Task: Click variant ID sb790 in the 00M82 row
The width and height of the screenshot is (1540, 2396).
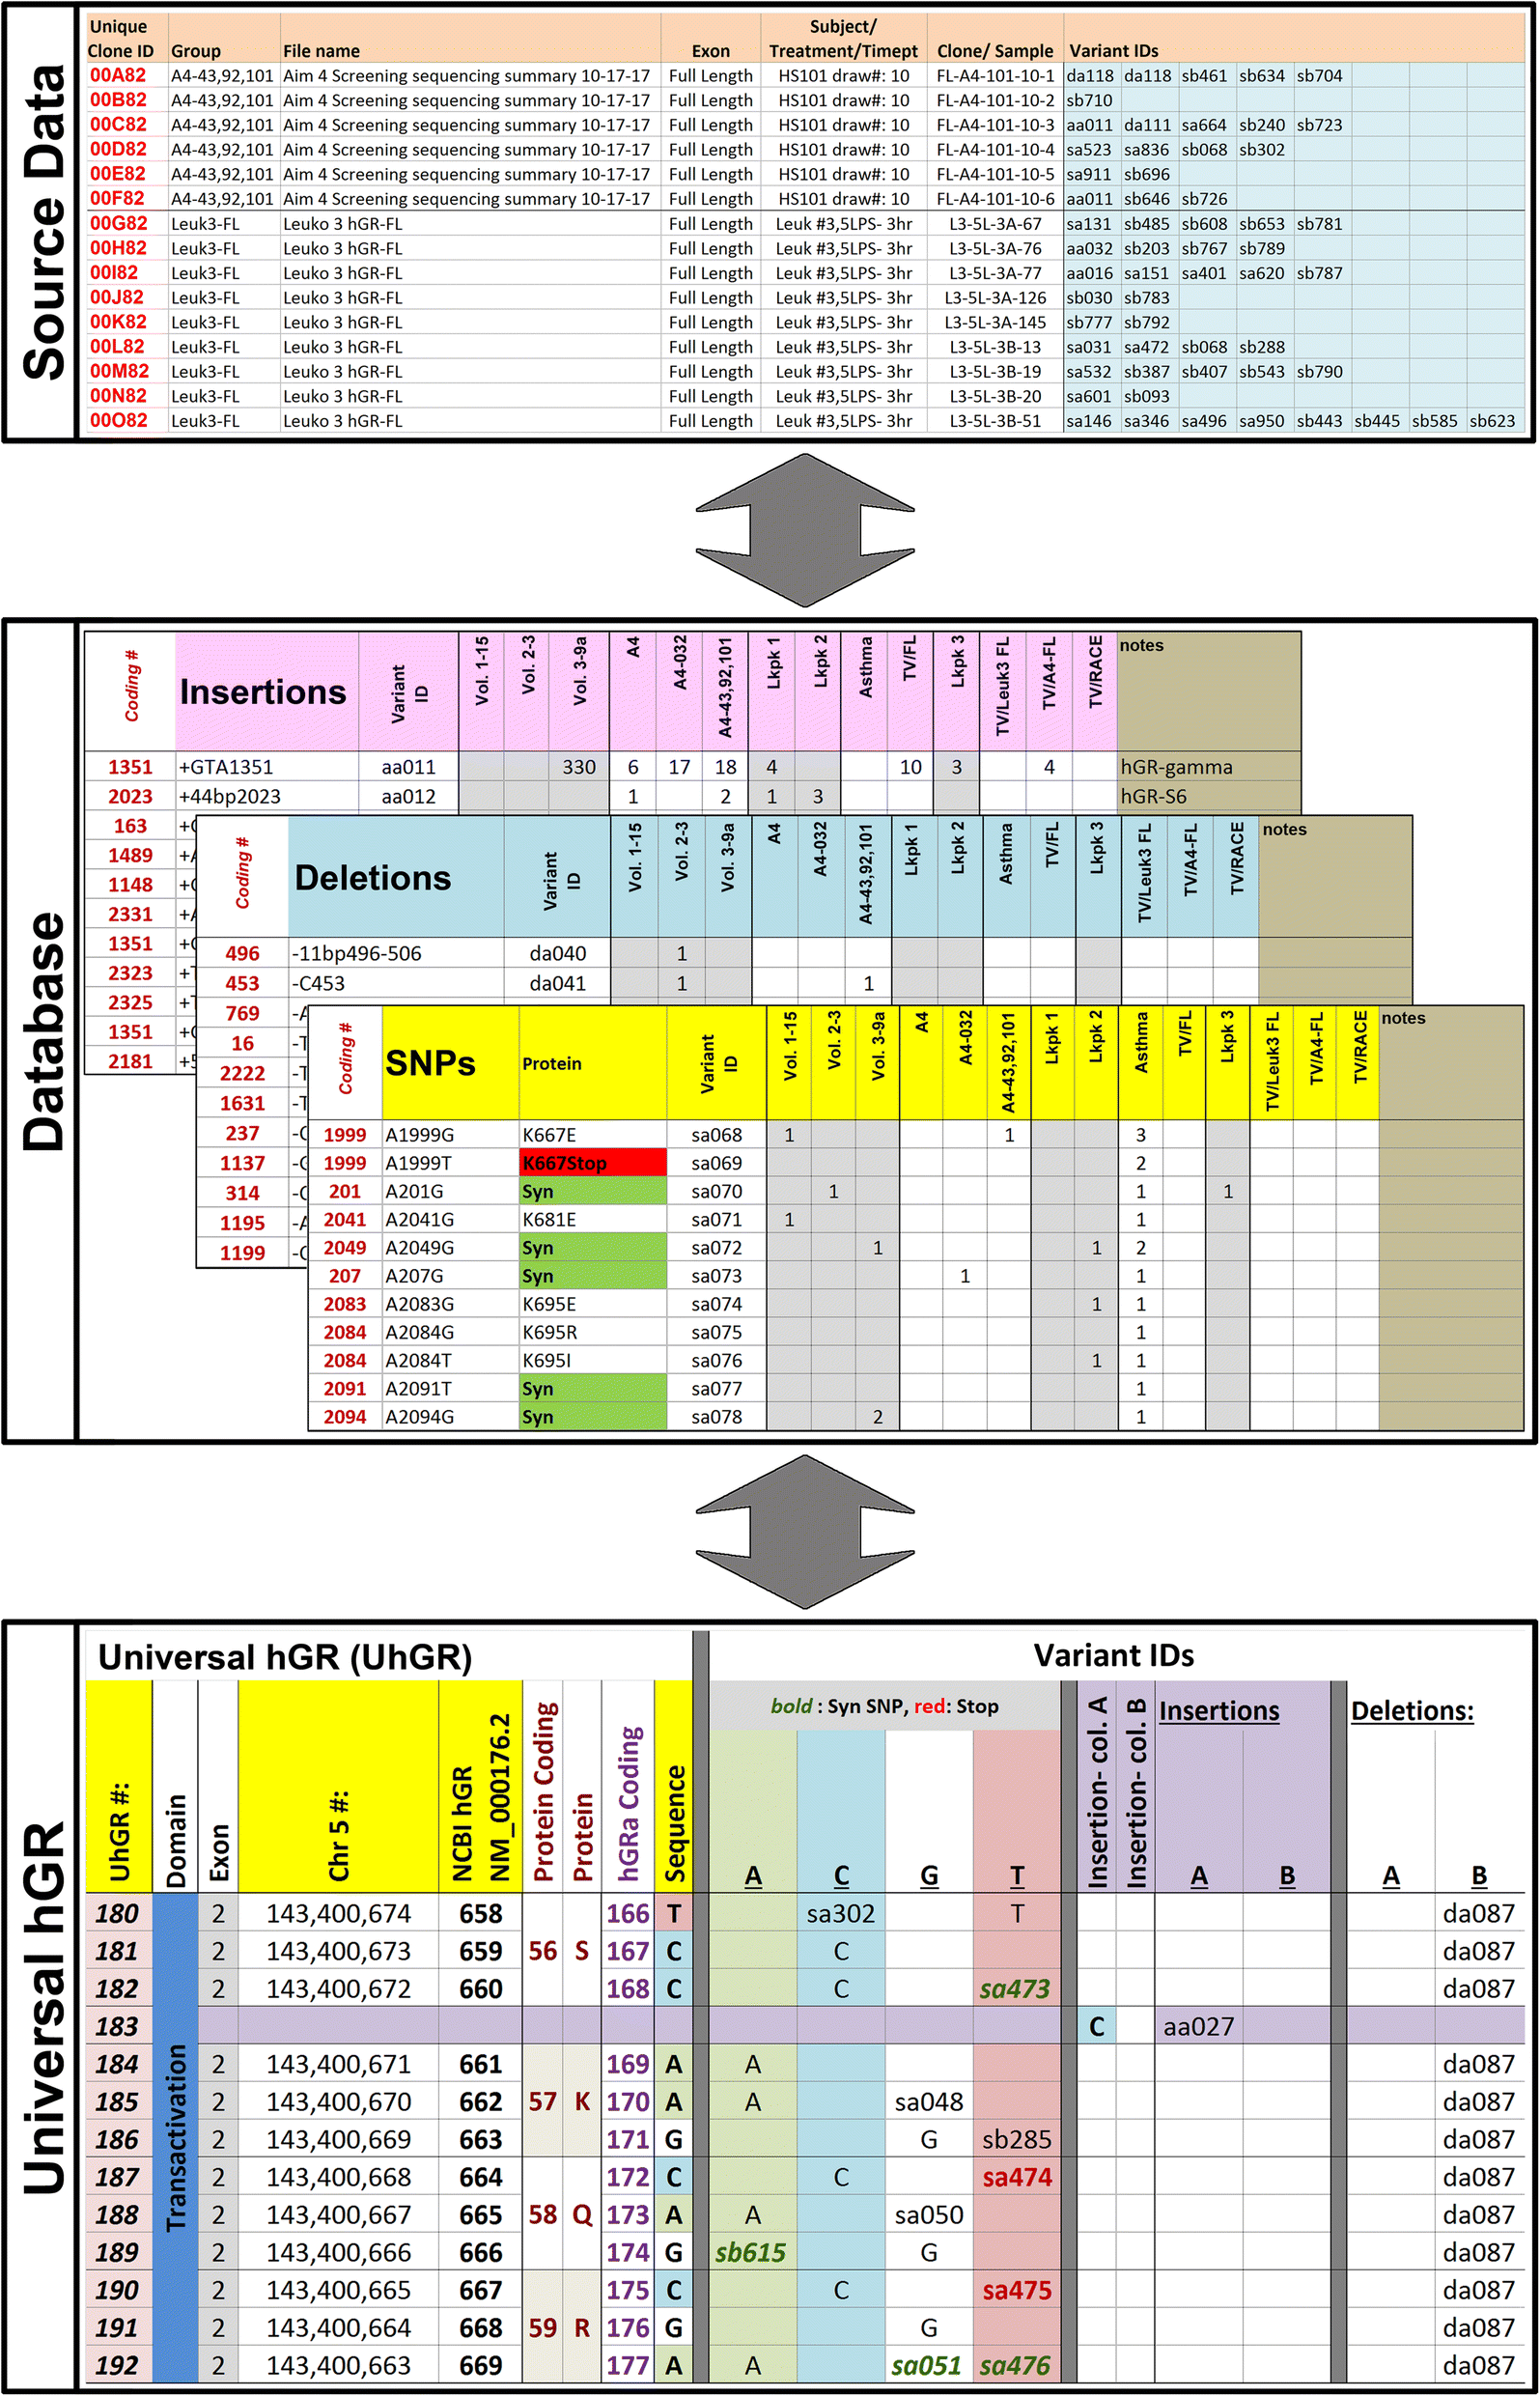Action: tap(1320, 371)
